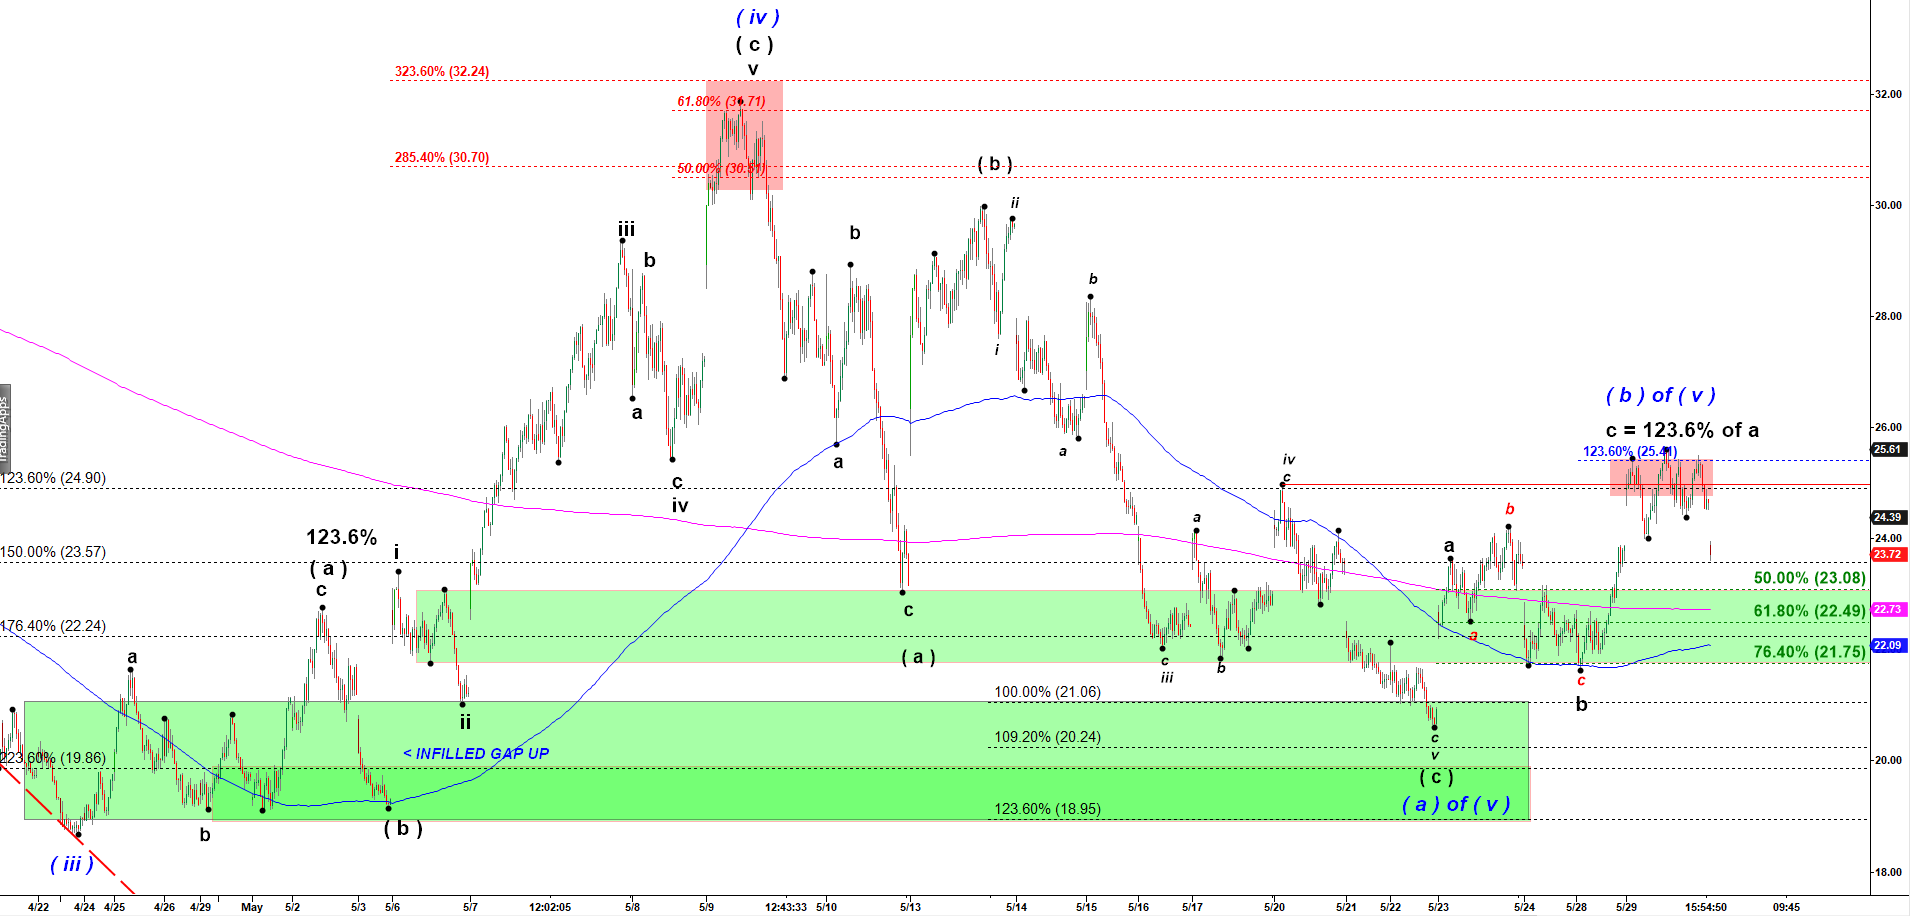The height and width of the screenshot is (916, 1911).
Task: Select the 5/8 date on time axis
Action: point(633,908)
